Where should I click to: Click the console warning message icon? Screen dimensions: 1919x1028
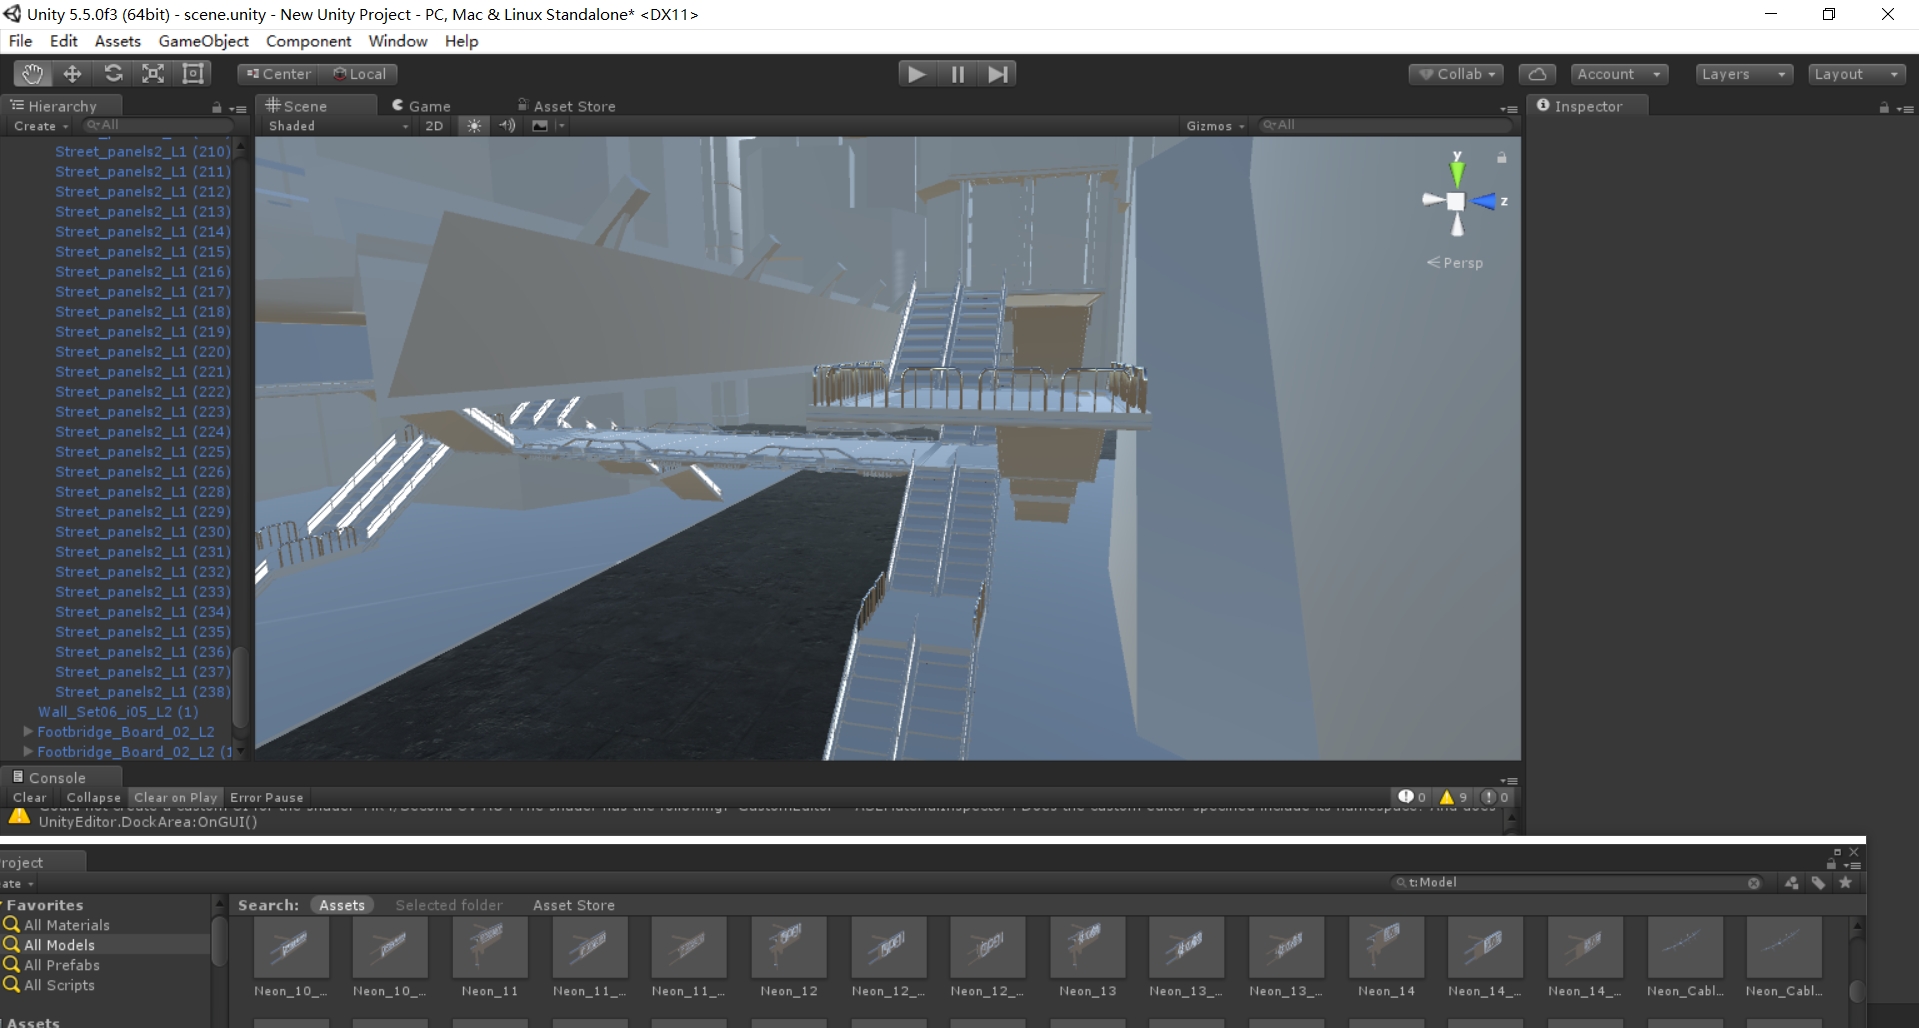point(19,816)
